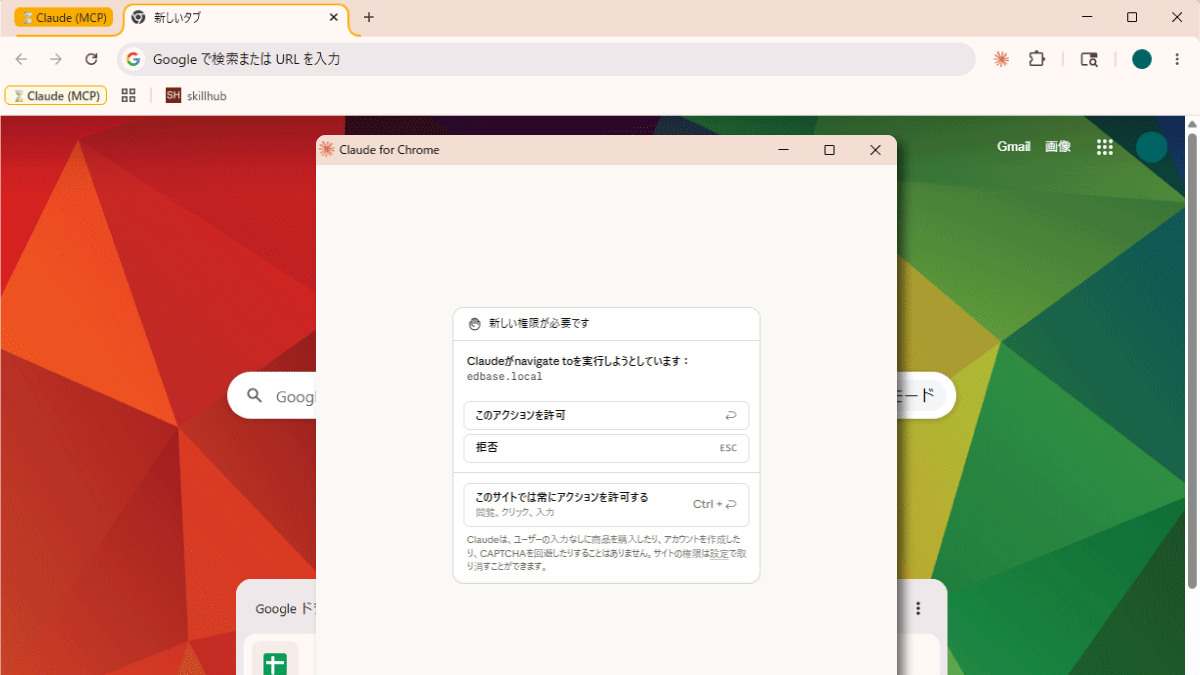
Task: Minimize the Claude for Chrome window
Action: [783, 150]
